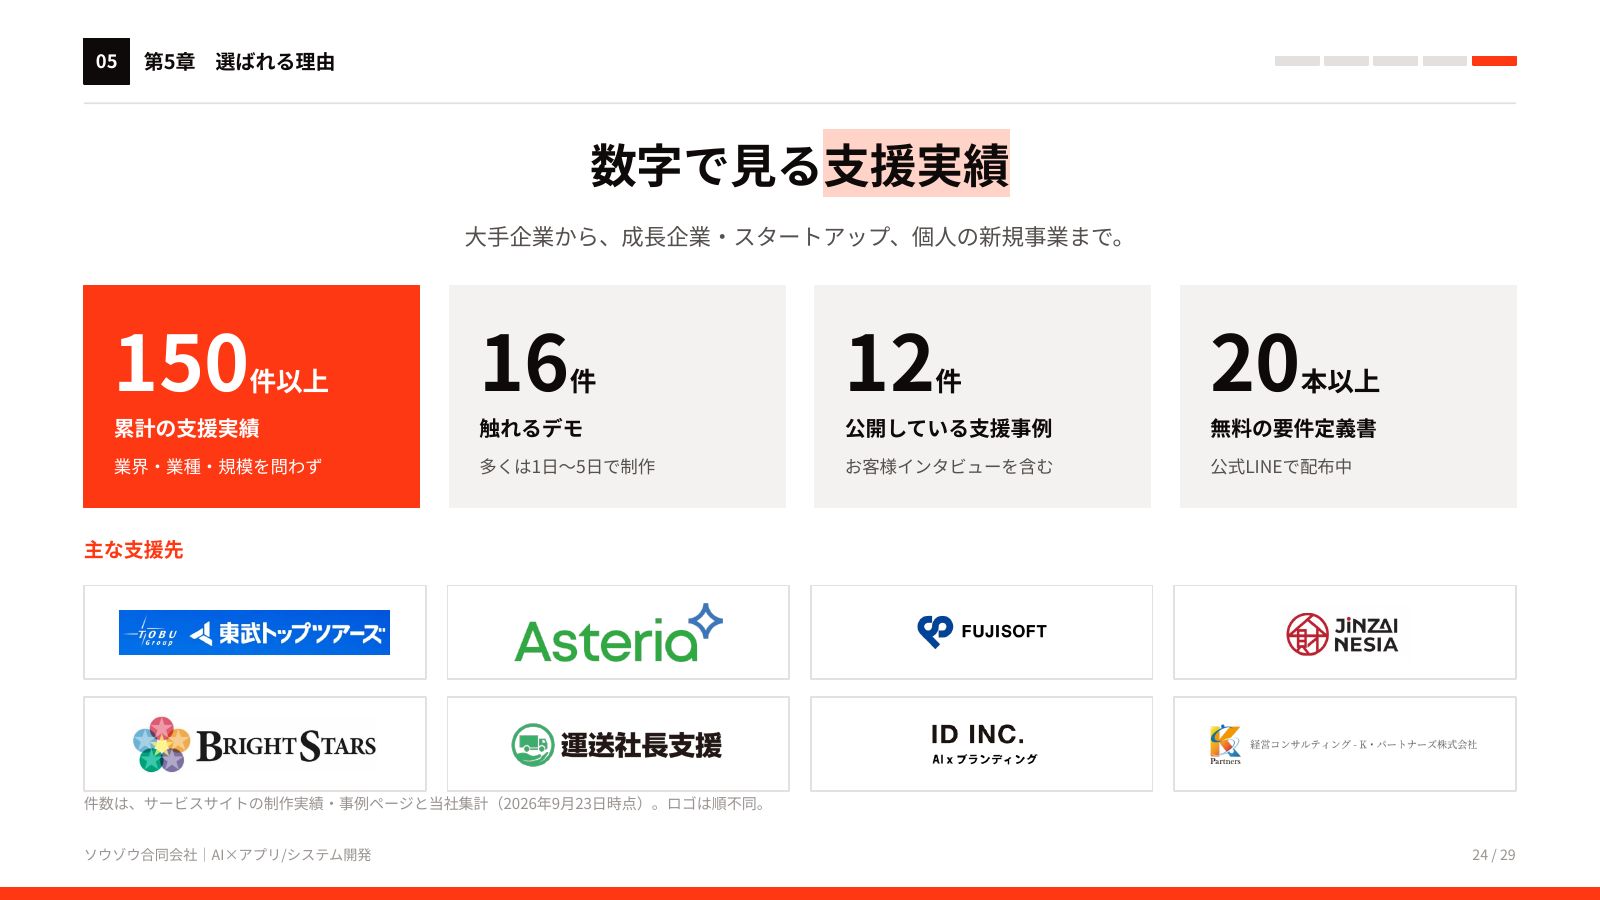Click the active orange progress segment
This screenshot has height=900, width=1600.
[x=1494, y=61]
